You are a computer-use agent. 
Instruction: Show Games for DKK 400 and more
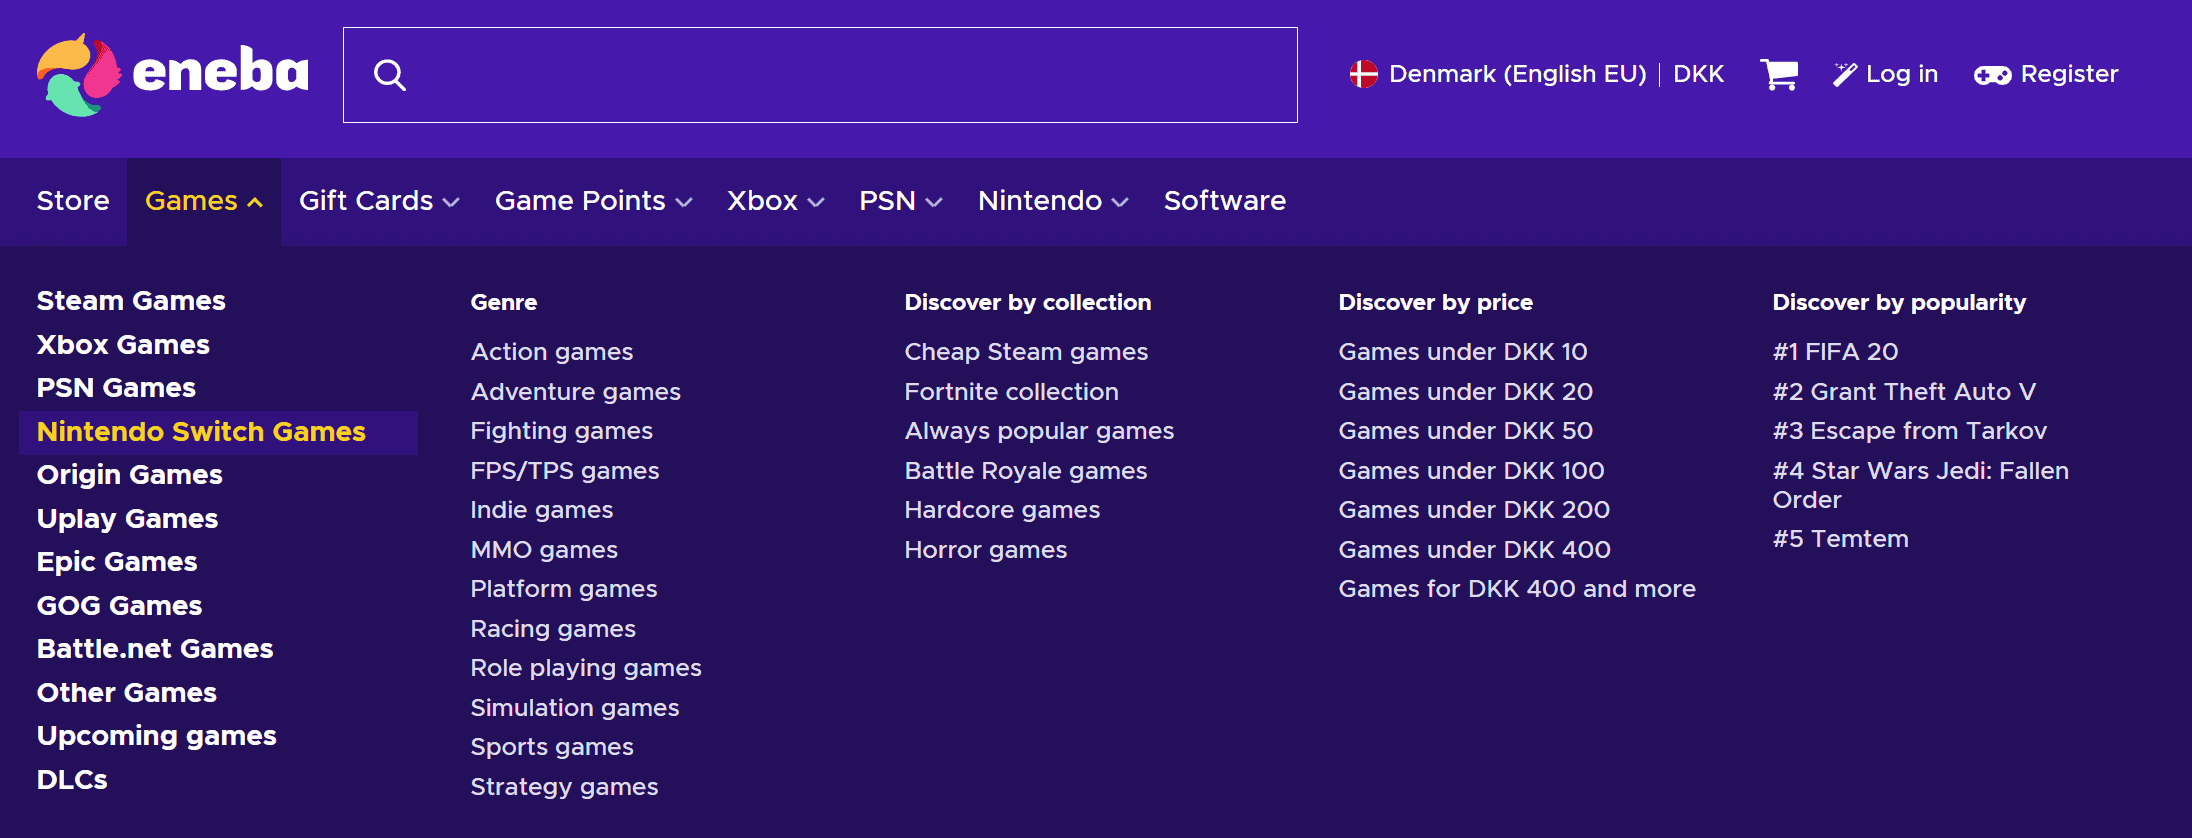pos(1517,589)
